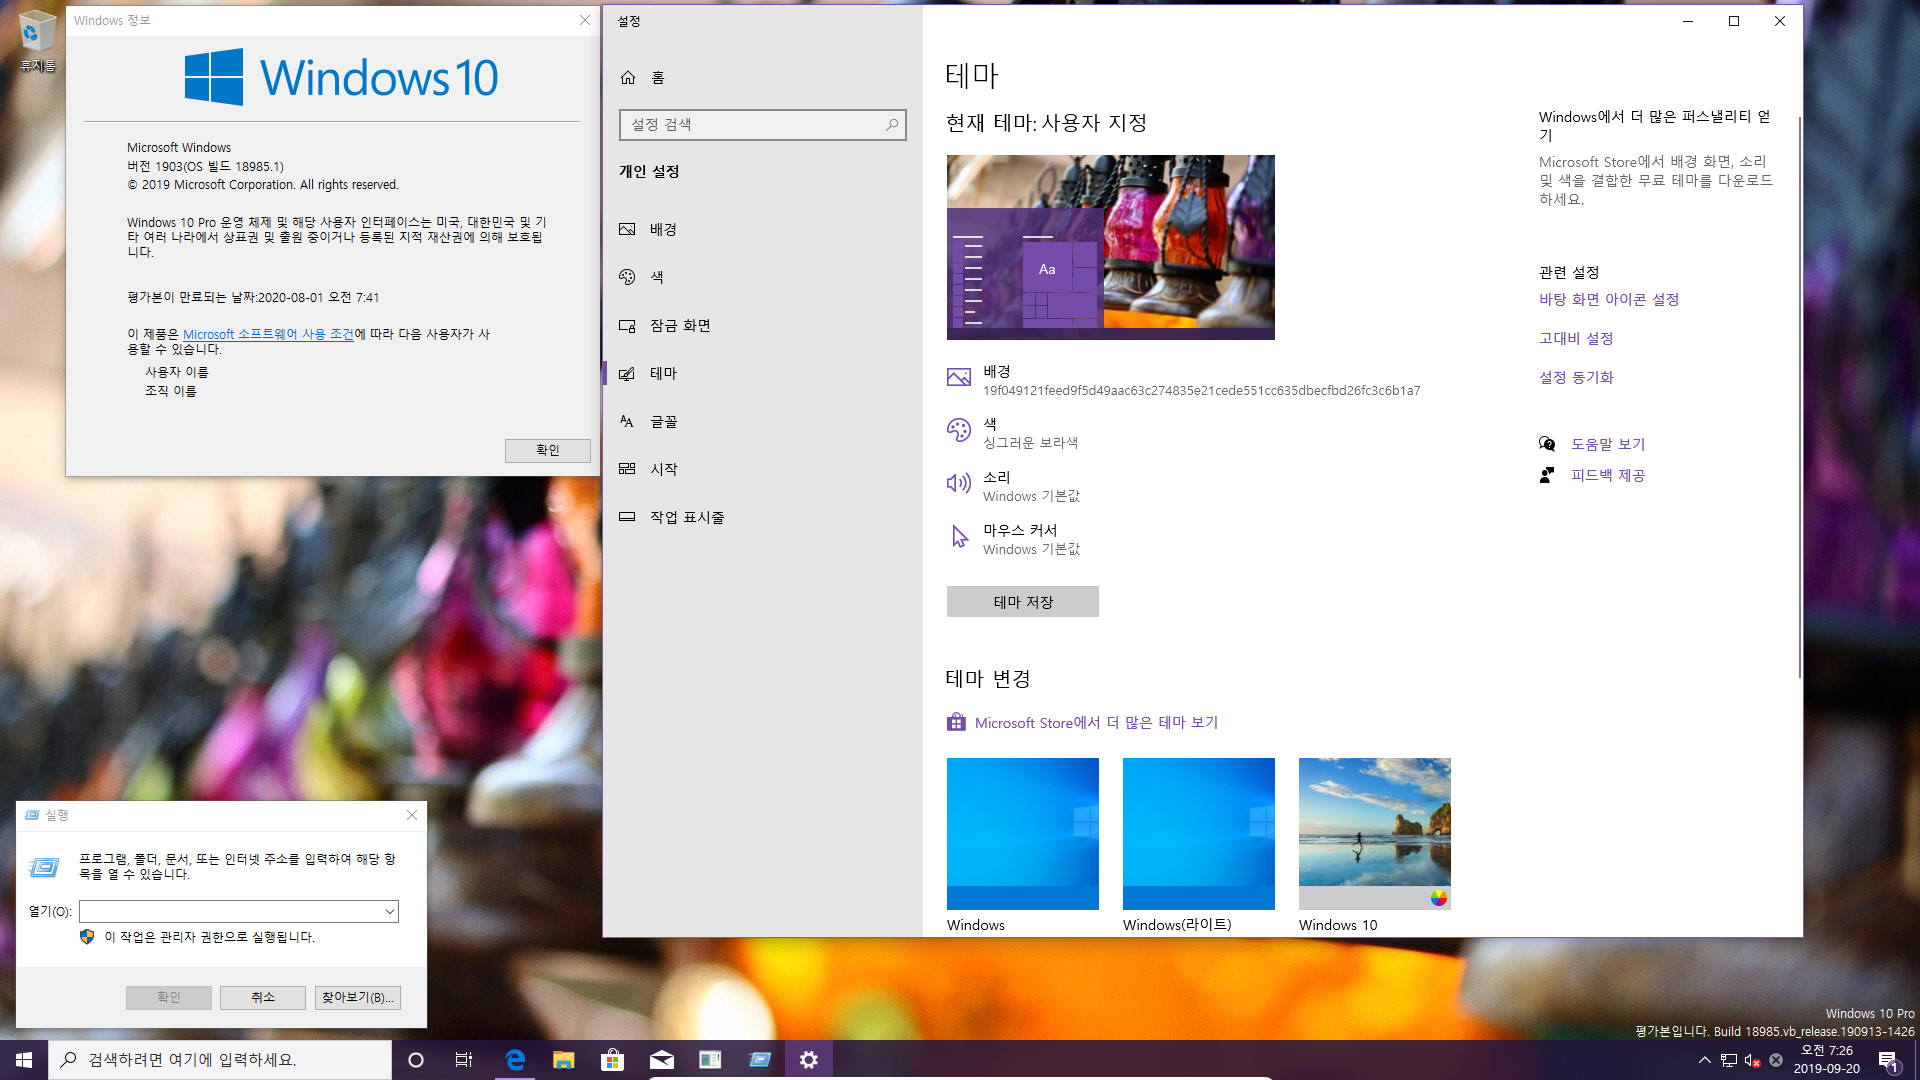This screenshot has width=1920, height=1080.
Task: Click 취소 in the Run dialog
Action: [262, 997]
